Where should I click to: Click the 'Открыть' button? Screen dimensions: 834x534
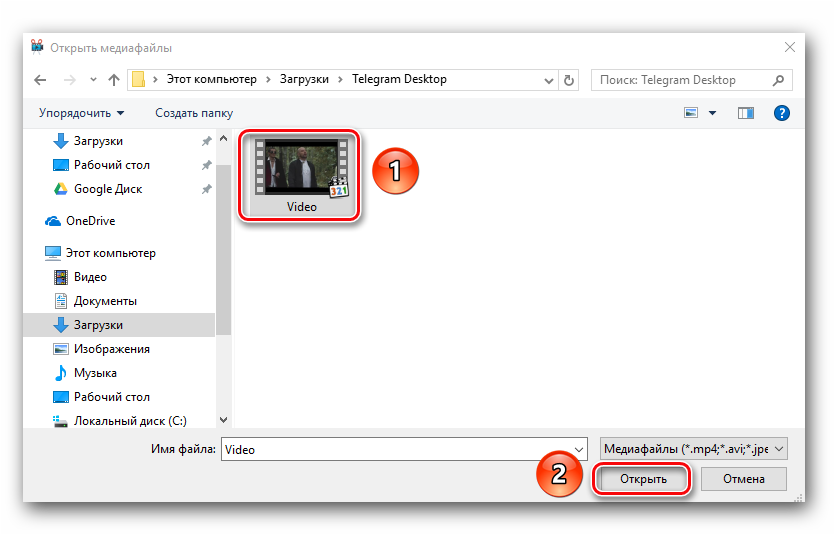[x=643, y=479]
